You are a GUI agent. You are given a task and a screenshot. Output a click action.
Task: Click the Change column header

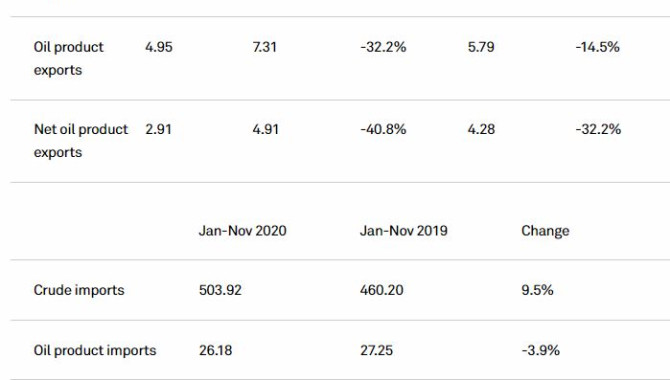tap(545, 231)
